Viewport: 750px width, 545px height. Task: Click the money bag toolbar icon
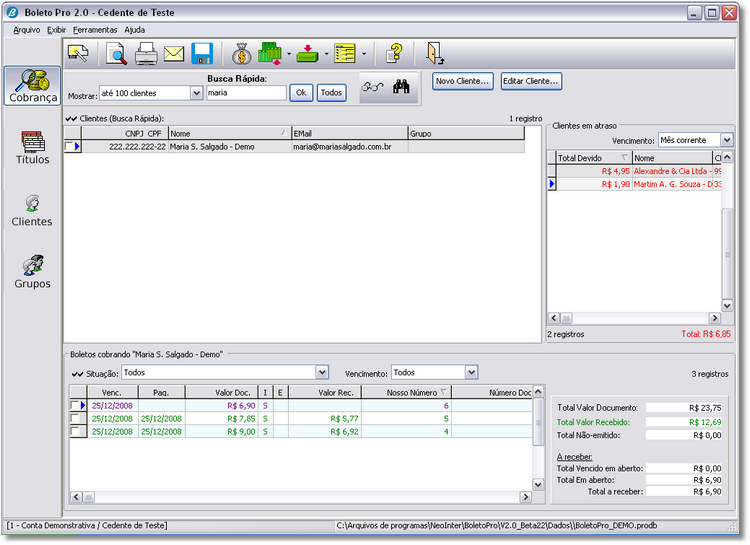pos(242,54)
